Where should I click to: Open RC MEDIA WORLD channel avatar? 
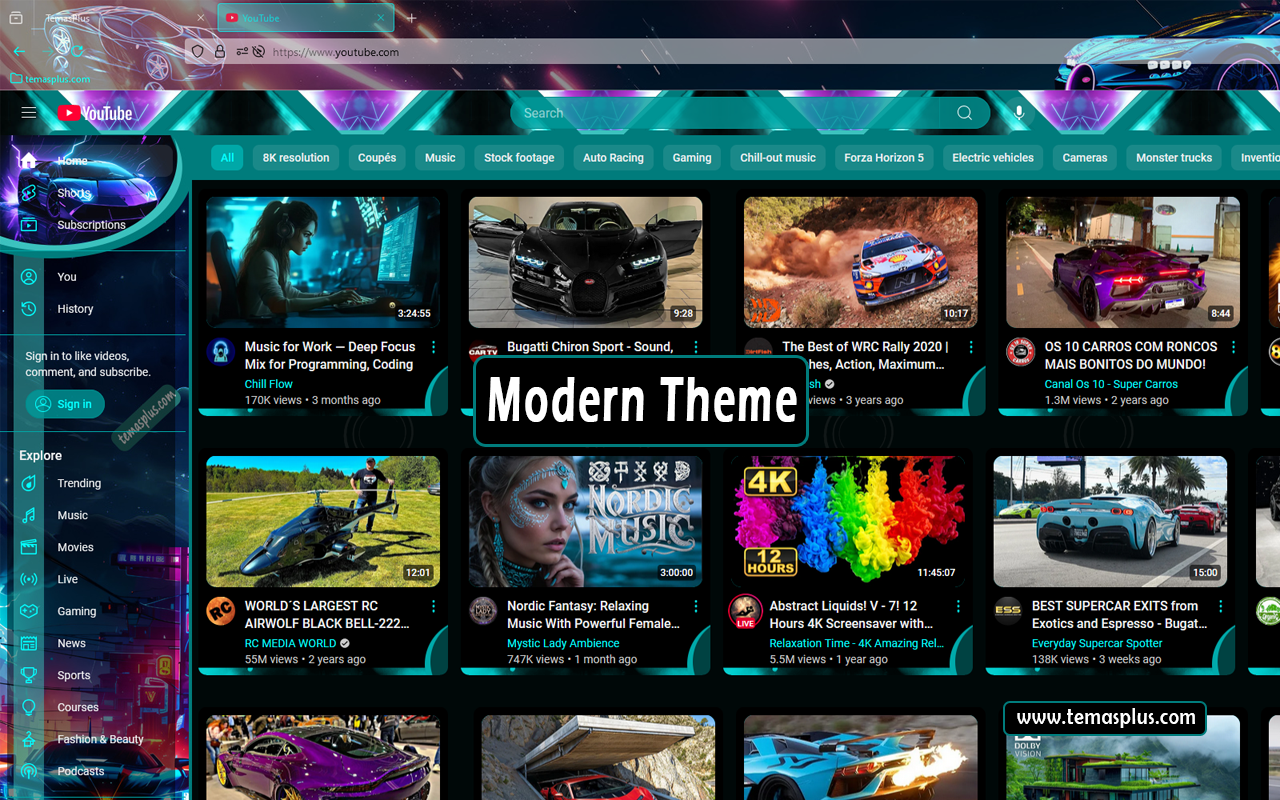[x=221, y=611]
